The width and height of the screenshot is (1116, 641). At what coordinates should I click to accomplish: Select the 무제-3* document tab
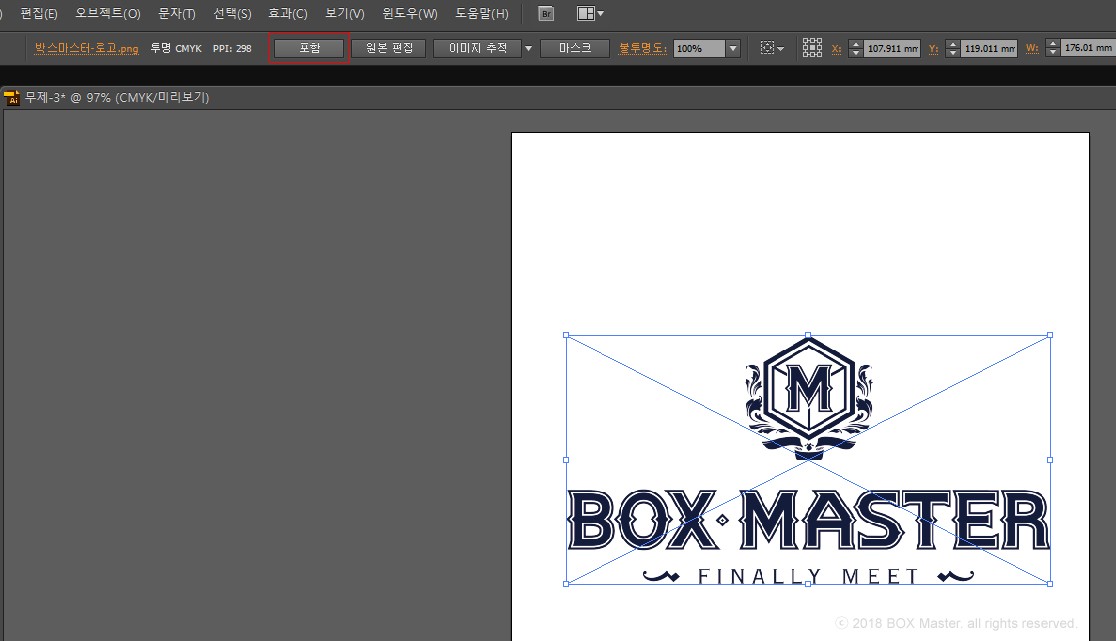[x=117, y=97]
